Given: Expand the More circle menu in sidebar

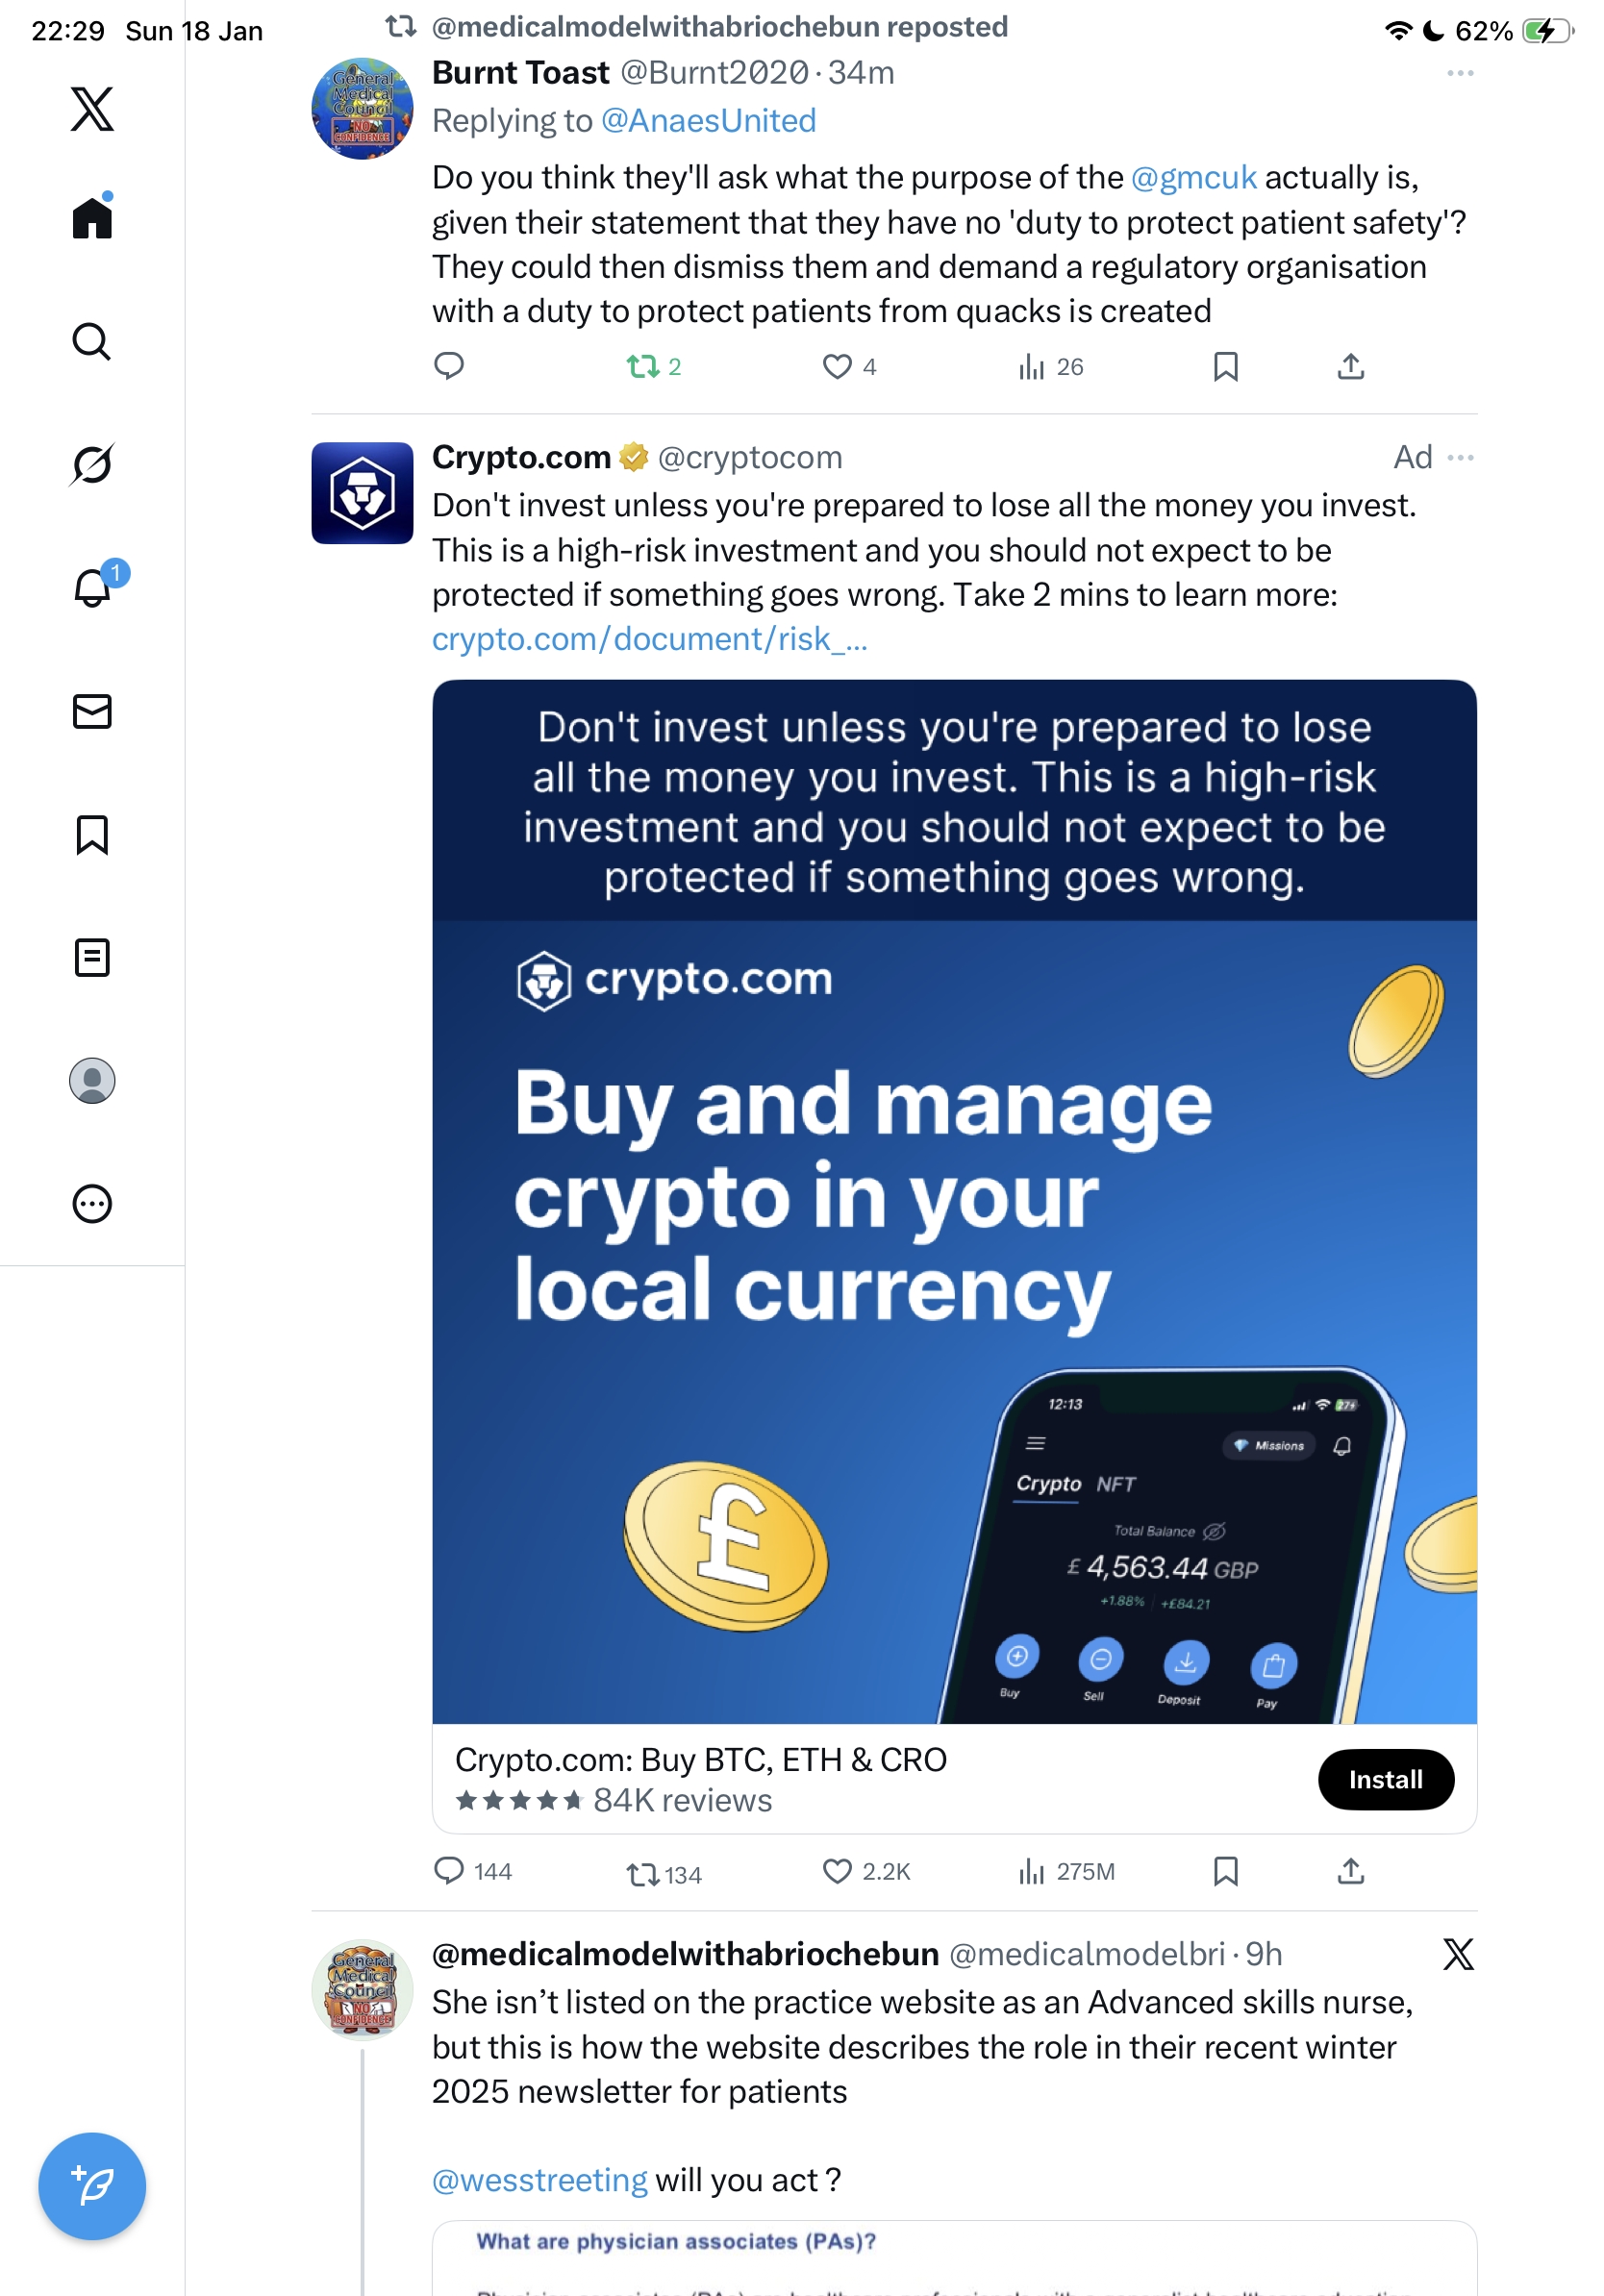Looking at the screenshot, I should 92,1203.
